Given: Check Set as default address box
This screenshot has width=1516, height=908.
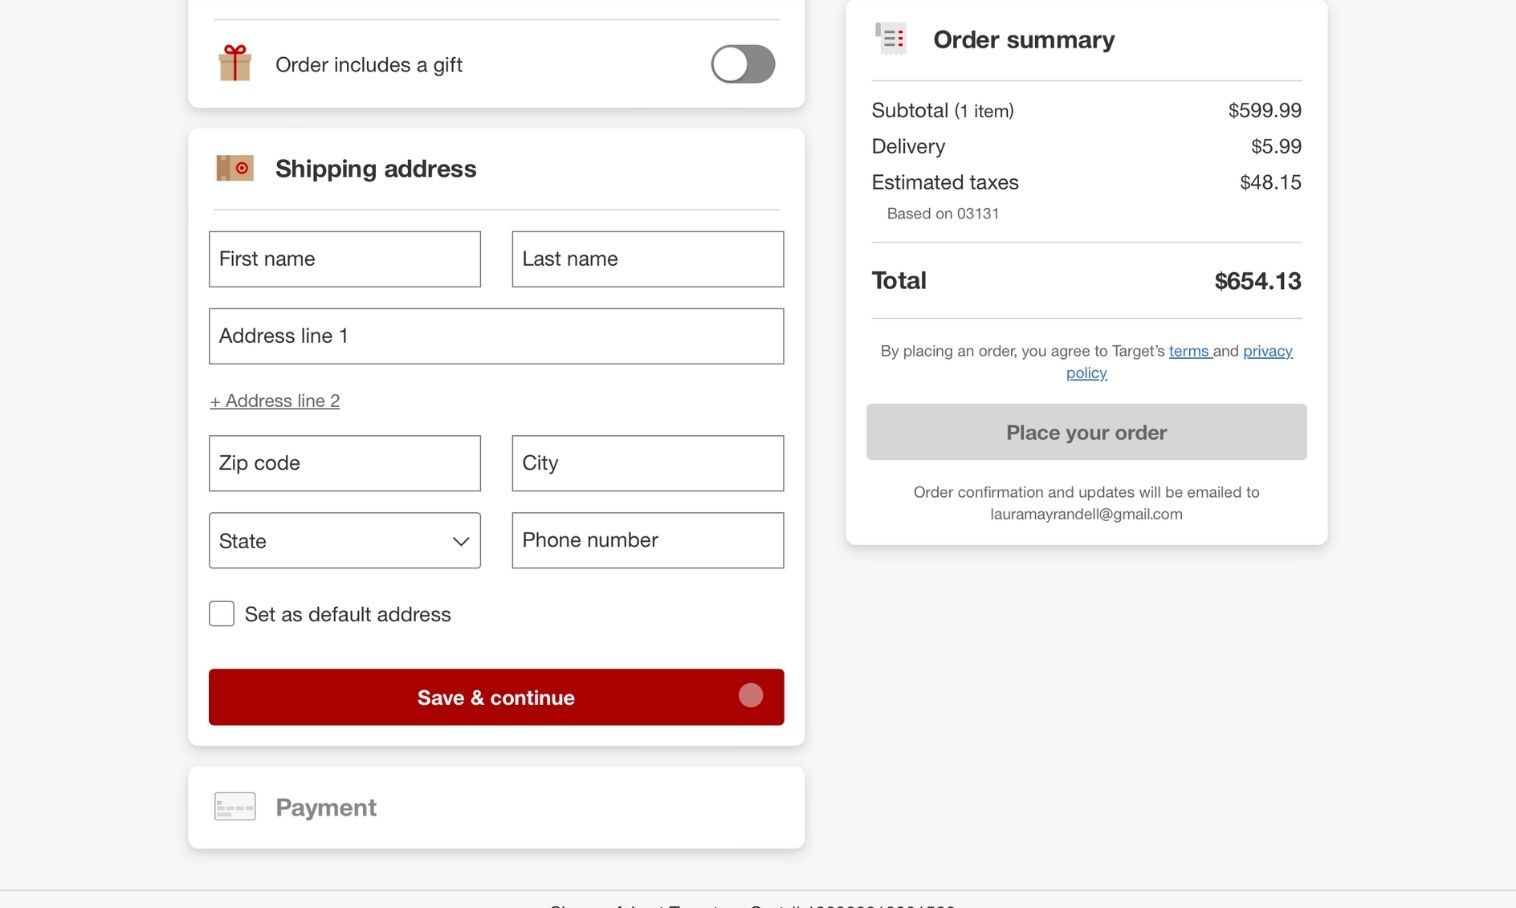Looking at the screenshot, I should [x=222, y=614].
